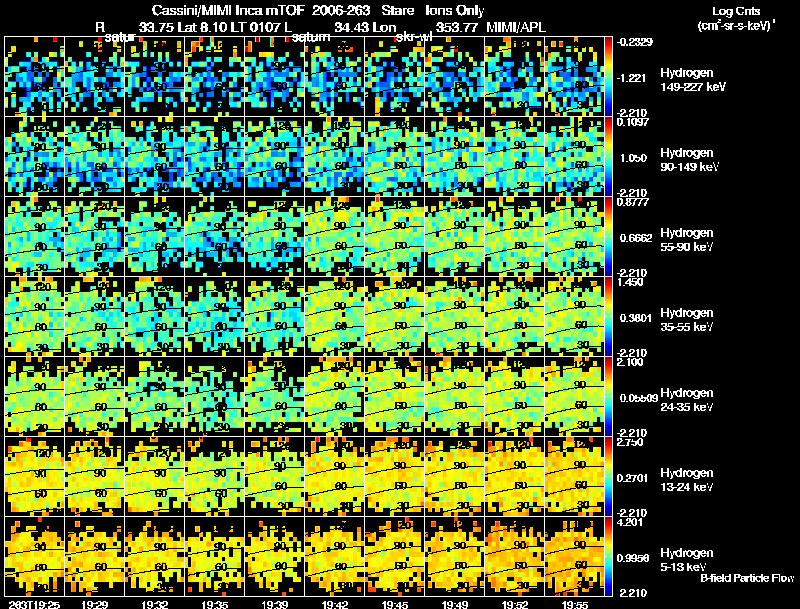The width and height of the screenshot is (800, 609).
Task: Click the '4.201' color scale value
Action: [x=630, y=522]
